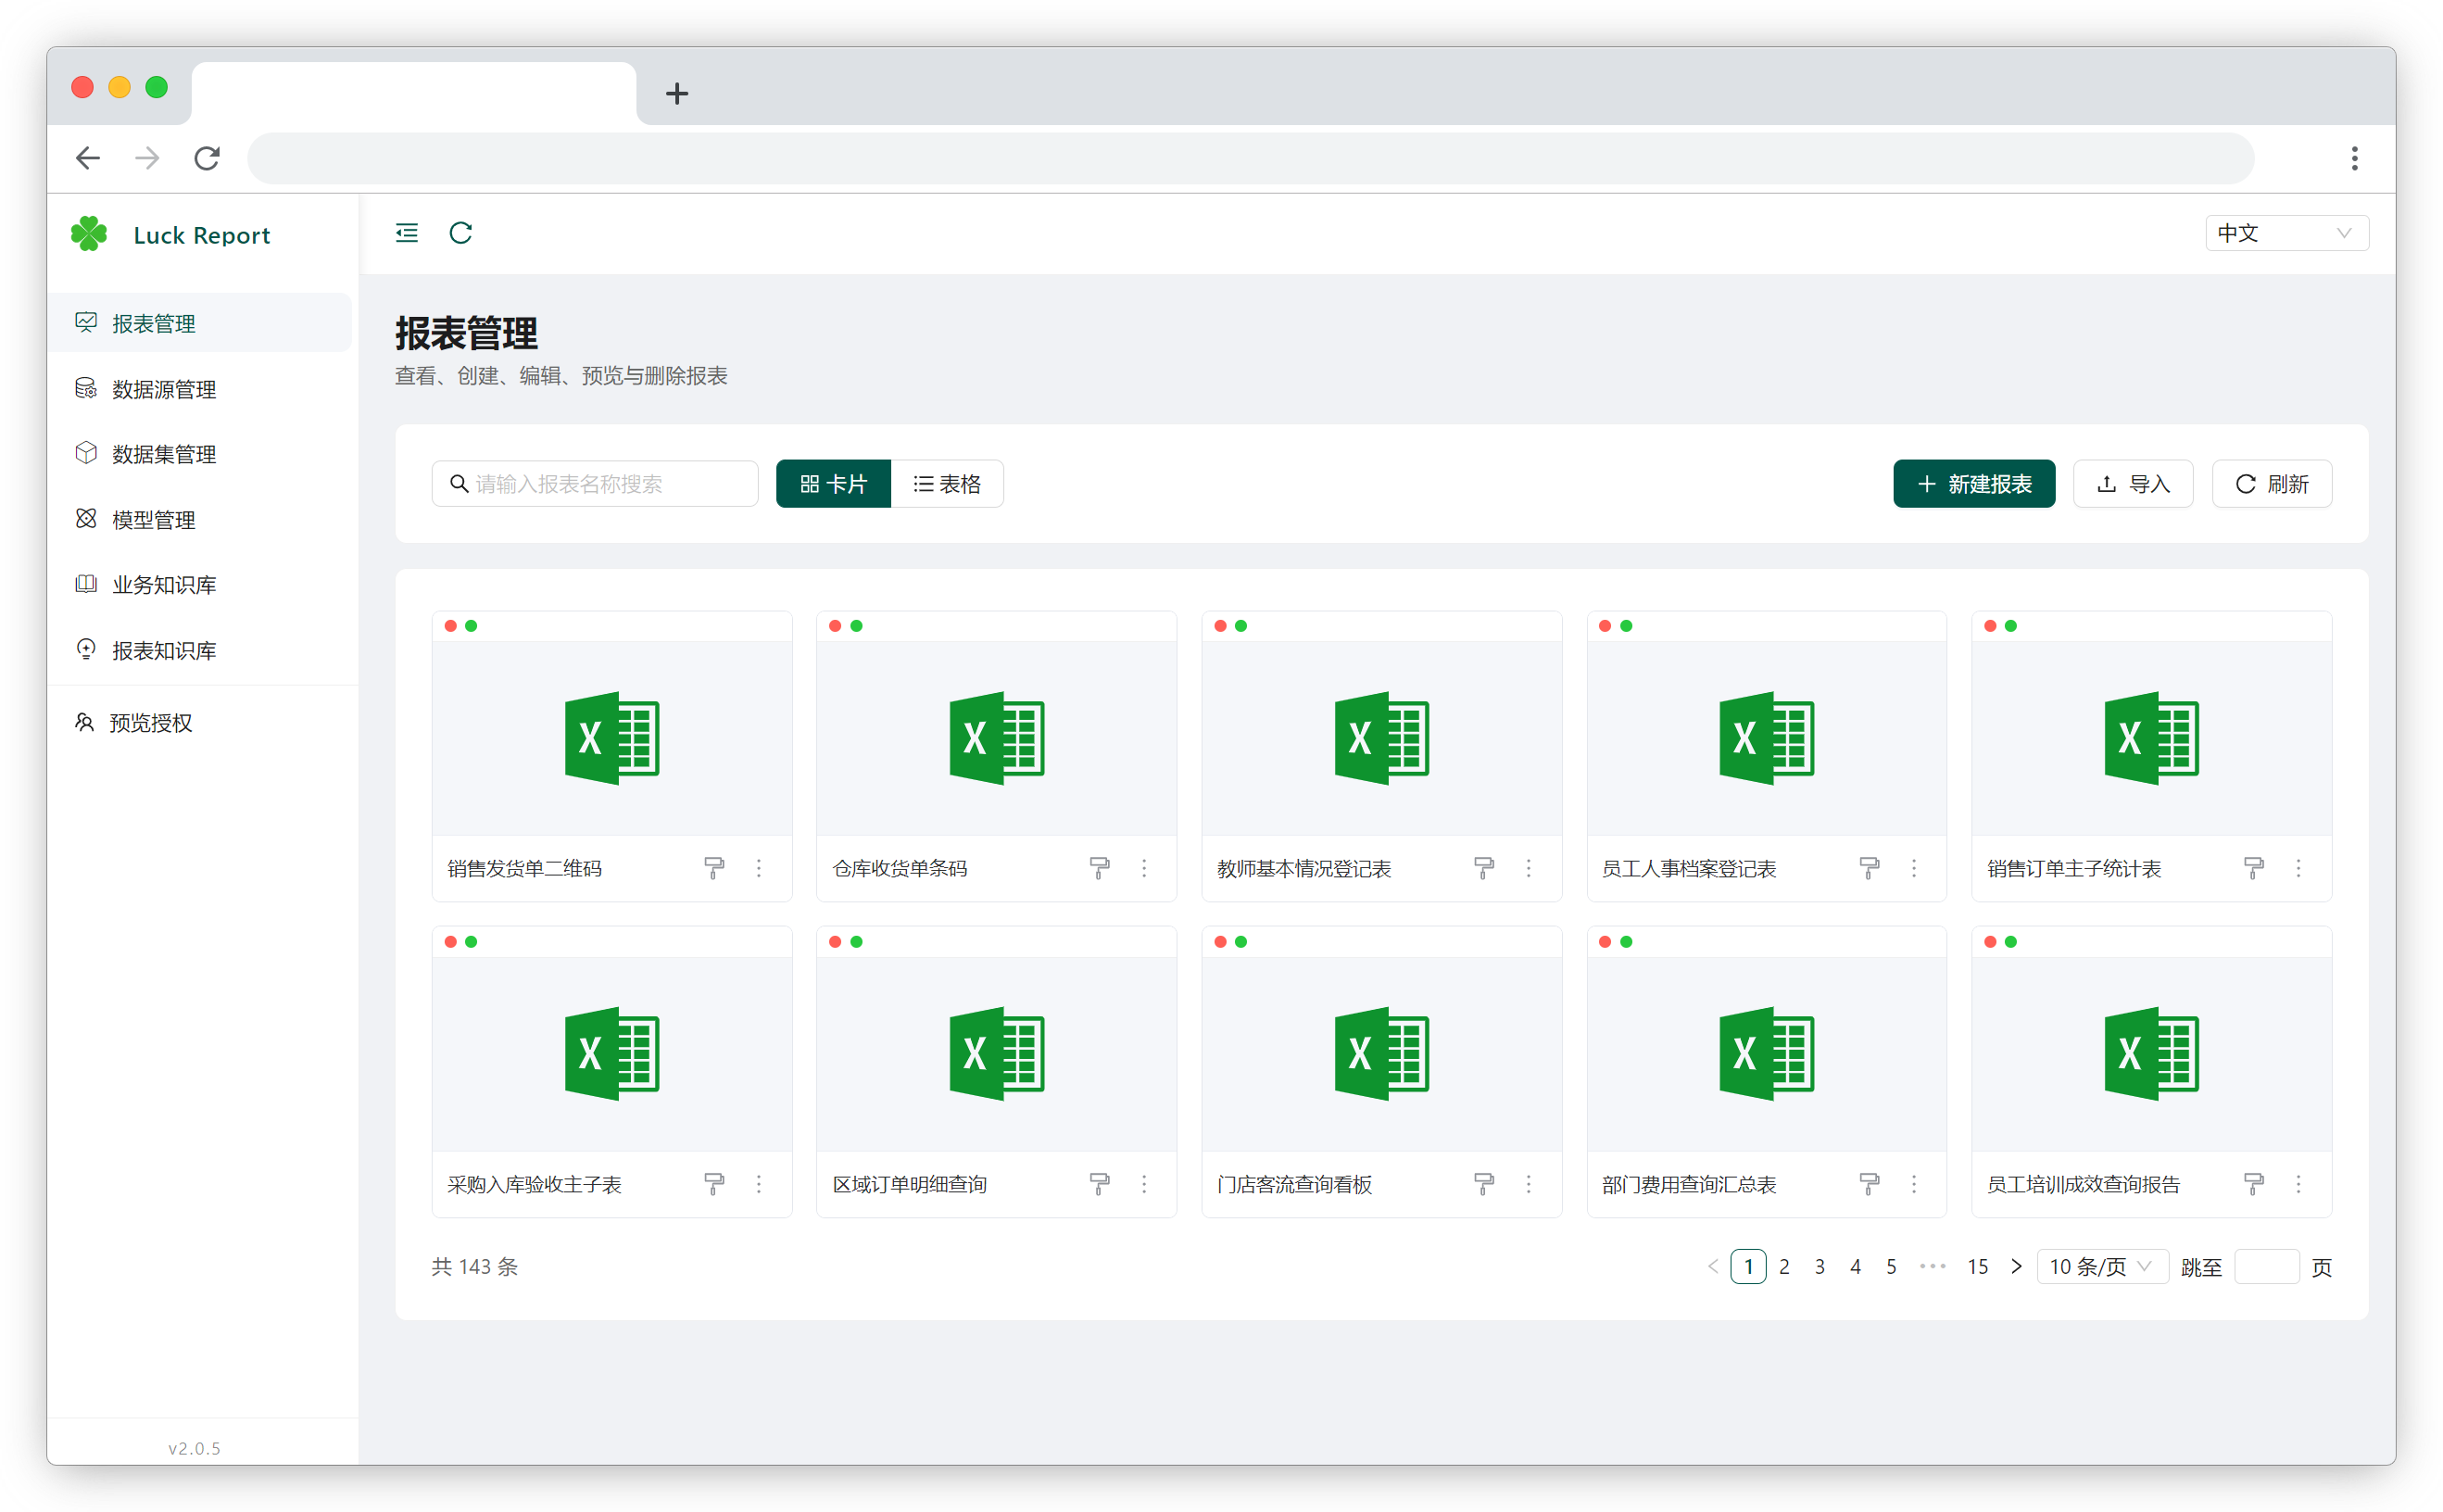Open more menu on 员工人事档案登记表
Screen dimensions: 2443x1512
(1914, 868)
